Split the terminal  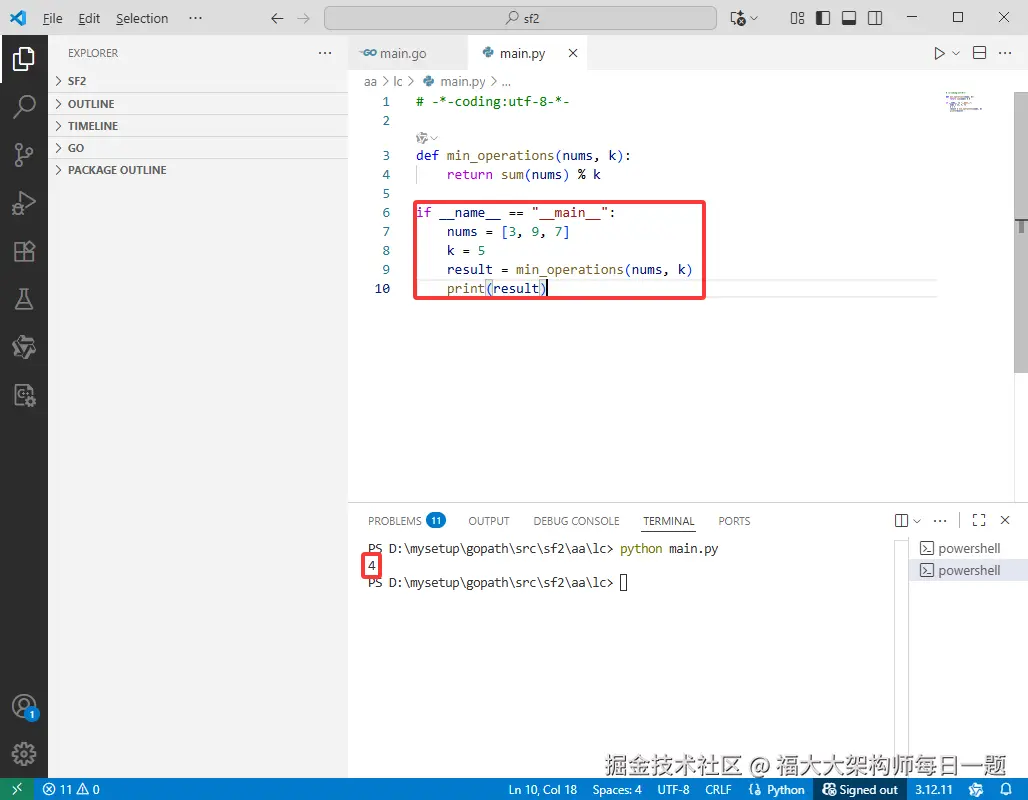[901, 520]
